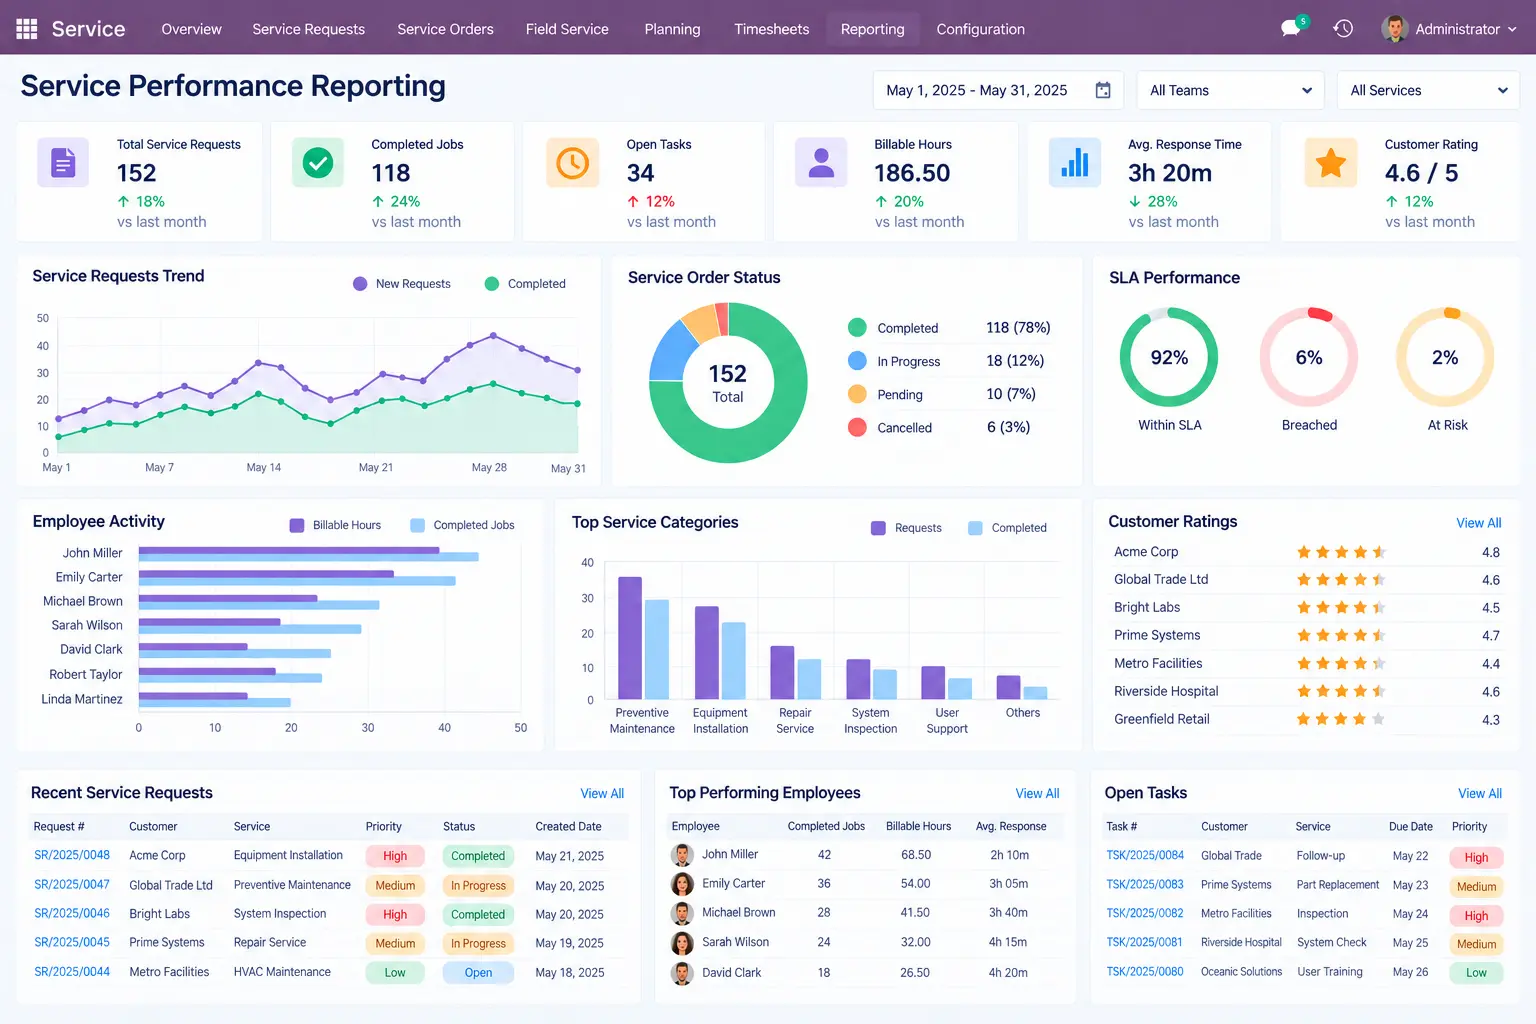The image size is (1536, 1024).
Task: Click the Customer Rating star icon
Action: point(1331,162)
